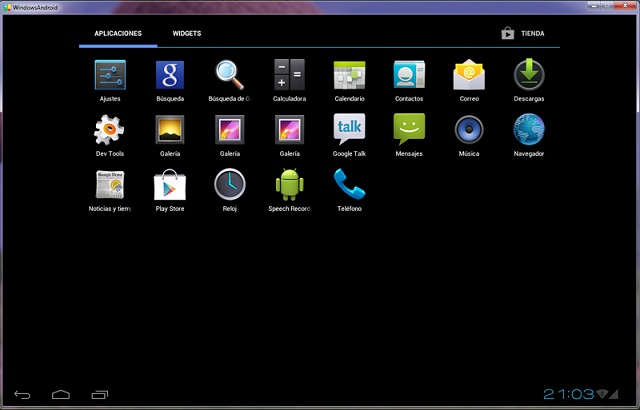Open the TIENDA store button
This screenshot has height=410, width=640.
(523, 33)
